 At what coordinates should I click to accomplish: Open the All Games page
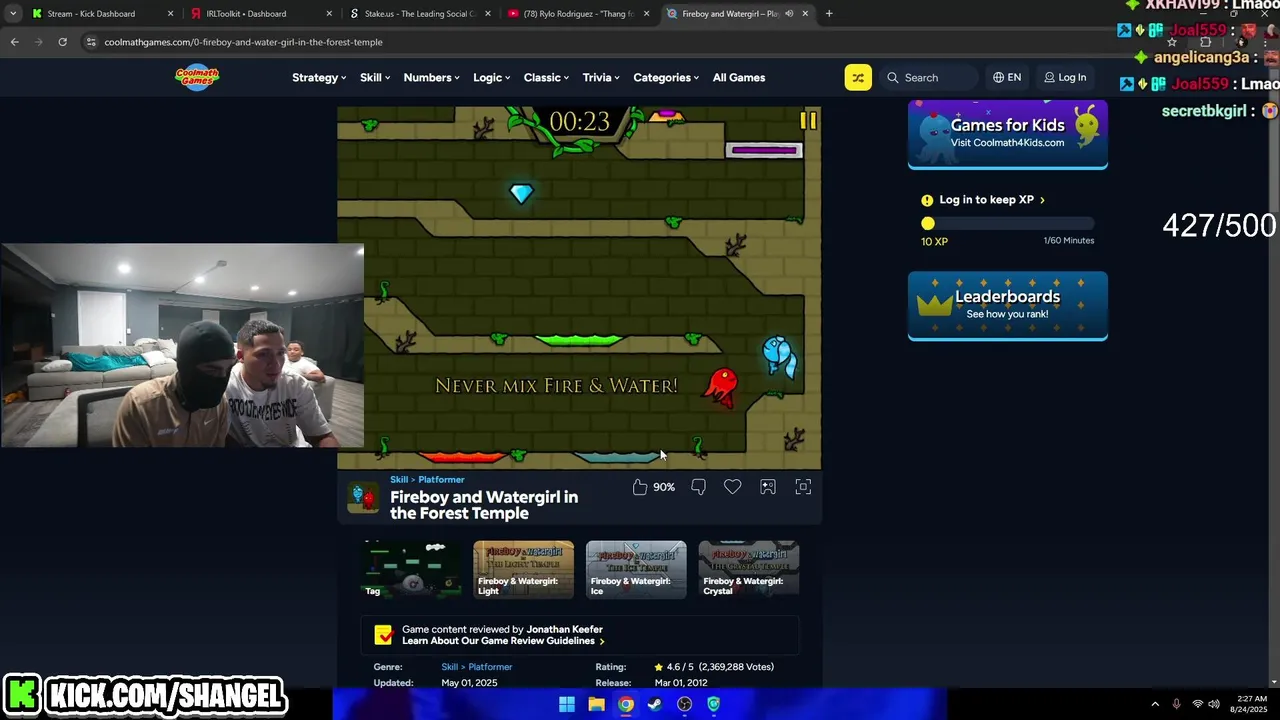tap(739, 77)
